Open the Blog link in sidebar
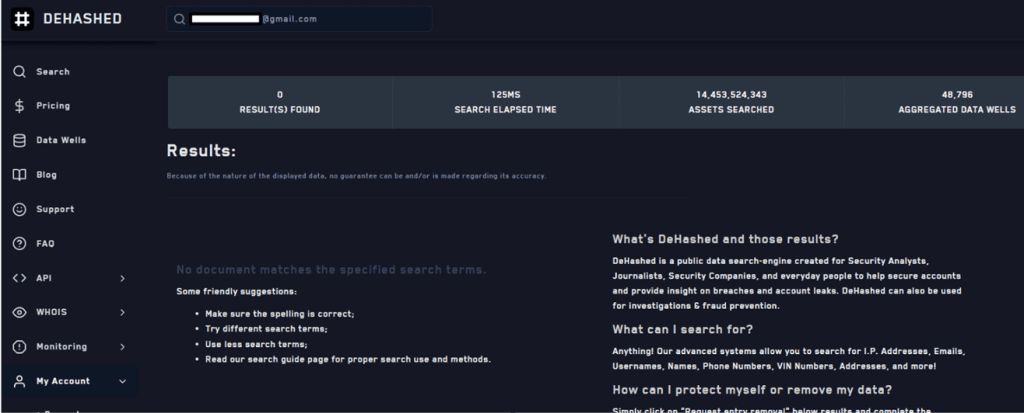The image size is (1024, 413). click(x=46, y=175)
